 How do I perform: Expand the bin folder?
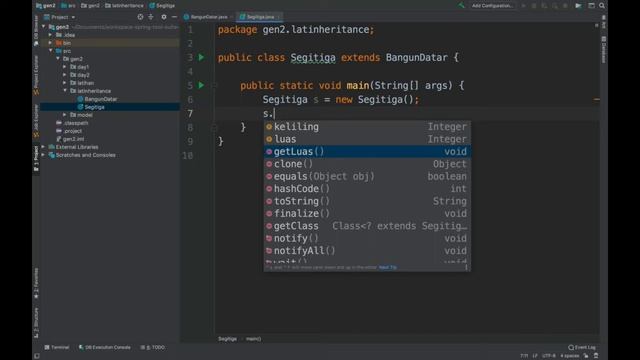(x=51, y=43)
